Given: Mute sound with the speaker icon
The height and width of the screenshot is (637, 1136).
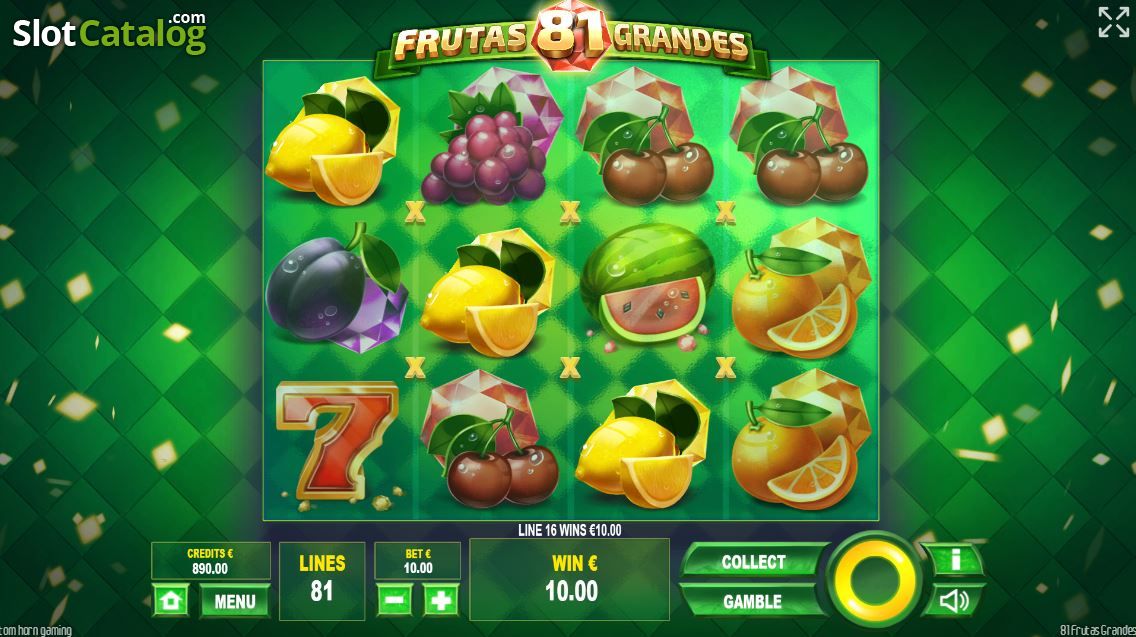Looking at the screenshot, I should click(953, 601).
